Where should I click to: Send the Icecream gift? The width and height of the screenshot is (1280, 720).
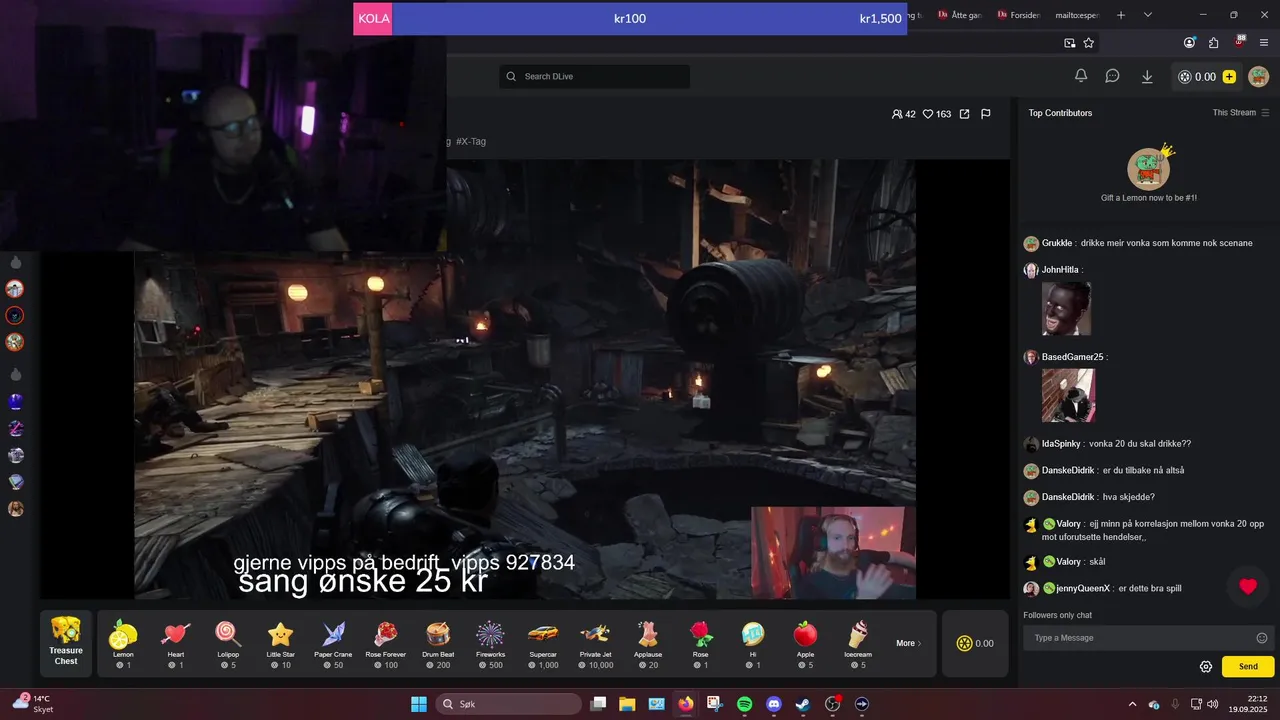[x=858, y=644]
